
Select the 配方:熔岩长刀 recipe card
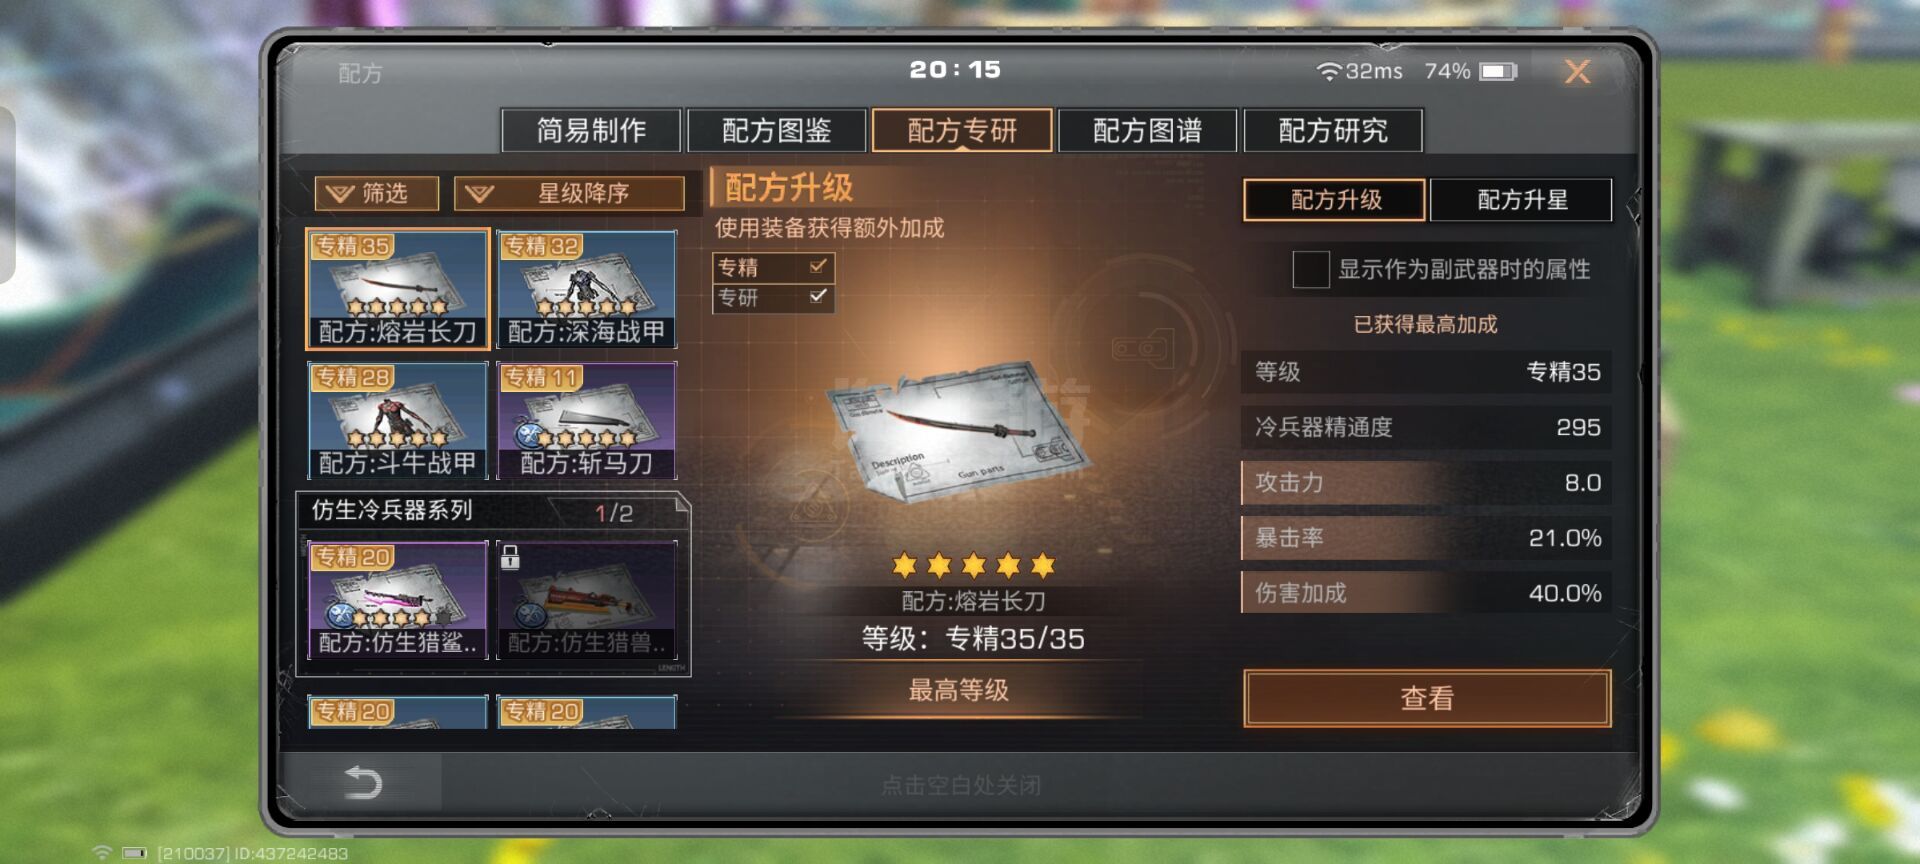point(397,289)
